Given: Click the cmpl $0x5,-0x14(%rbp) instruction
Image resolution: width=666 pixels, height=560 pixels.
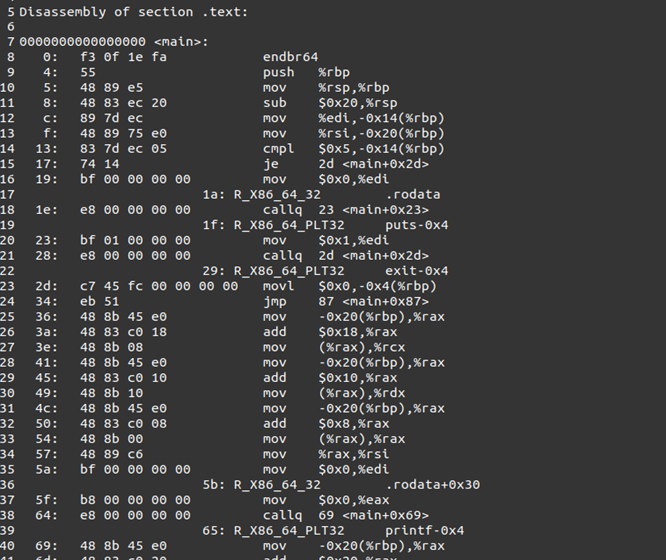Looking at the screenshot, I should click(x=353, y=149).
